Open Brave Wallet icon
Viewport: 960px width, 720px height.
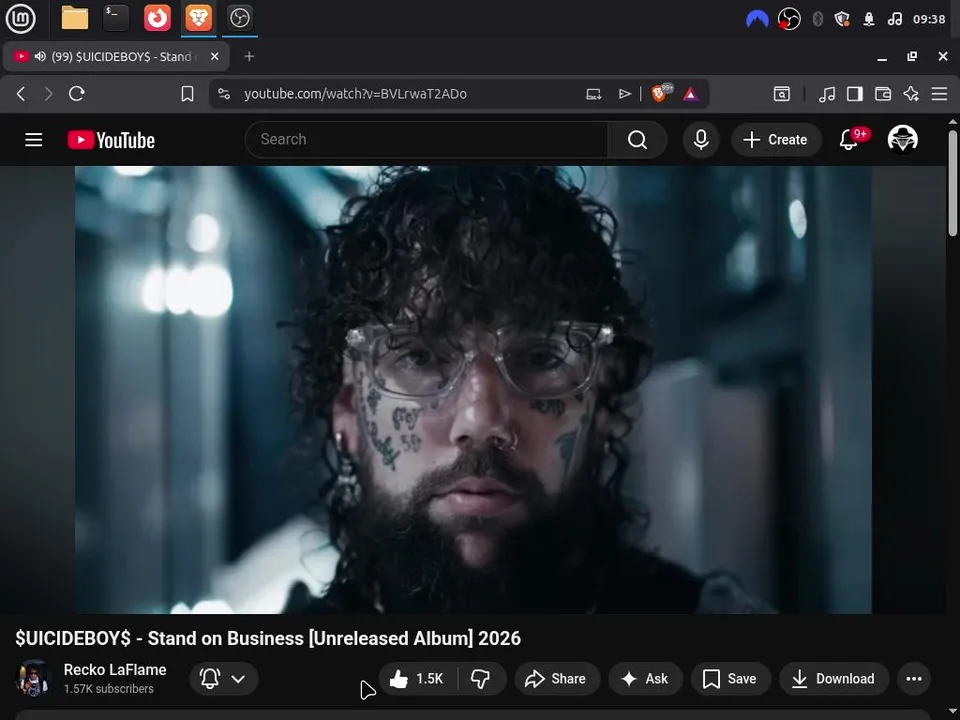coord(883,94)
